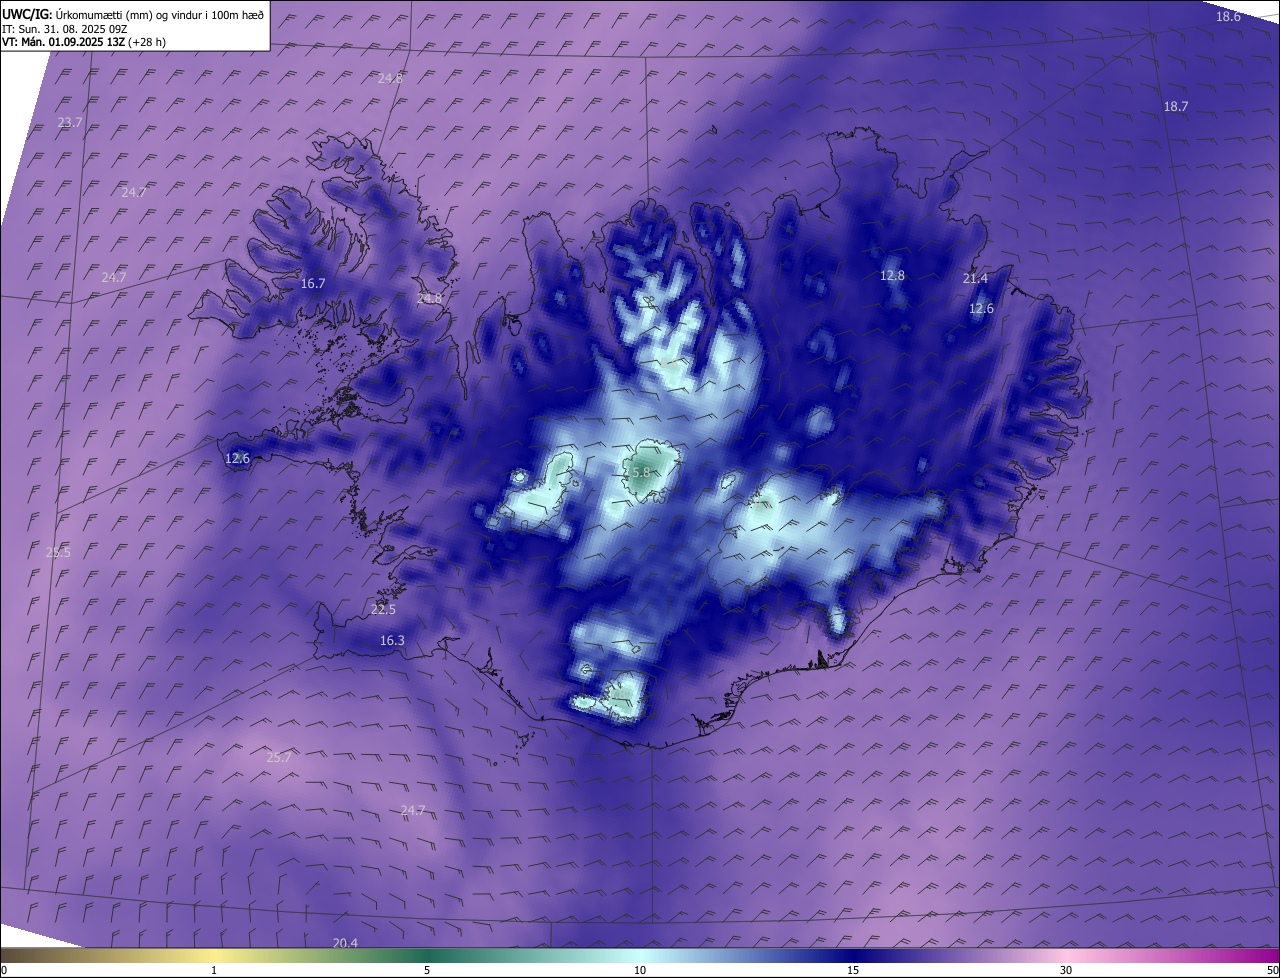The image size is (1280, 978).
Task: Click the 5.8 value inside the glacier outline
Action: (642, 472)
